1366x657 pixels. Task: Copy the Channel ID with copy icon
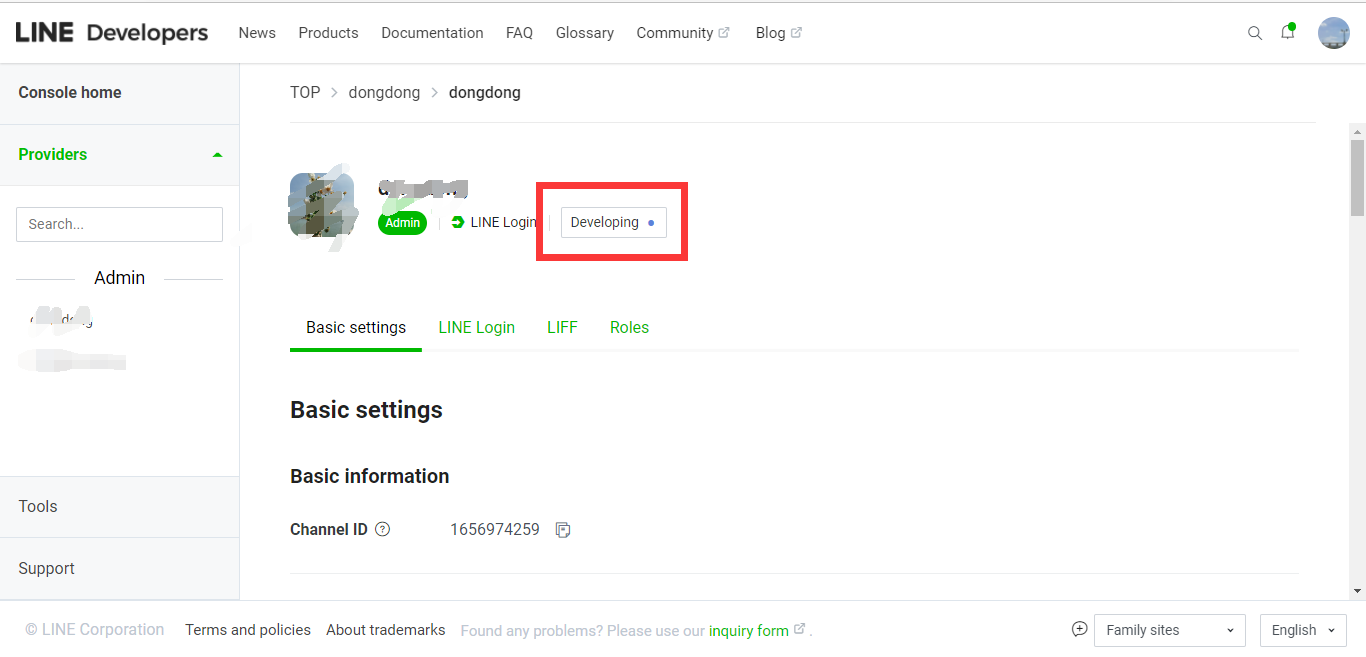point(563,530)
